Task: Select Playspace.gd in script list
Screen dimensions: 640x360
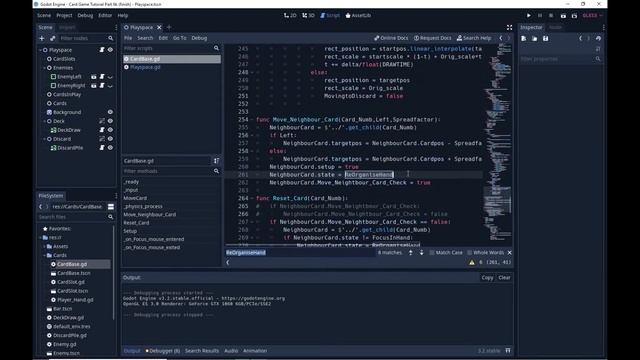Action: [172, 67]
